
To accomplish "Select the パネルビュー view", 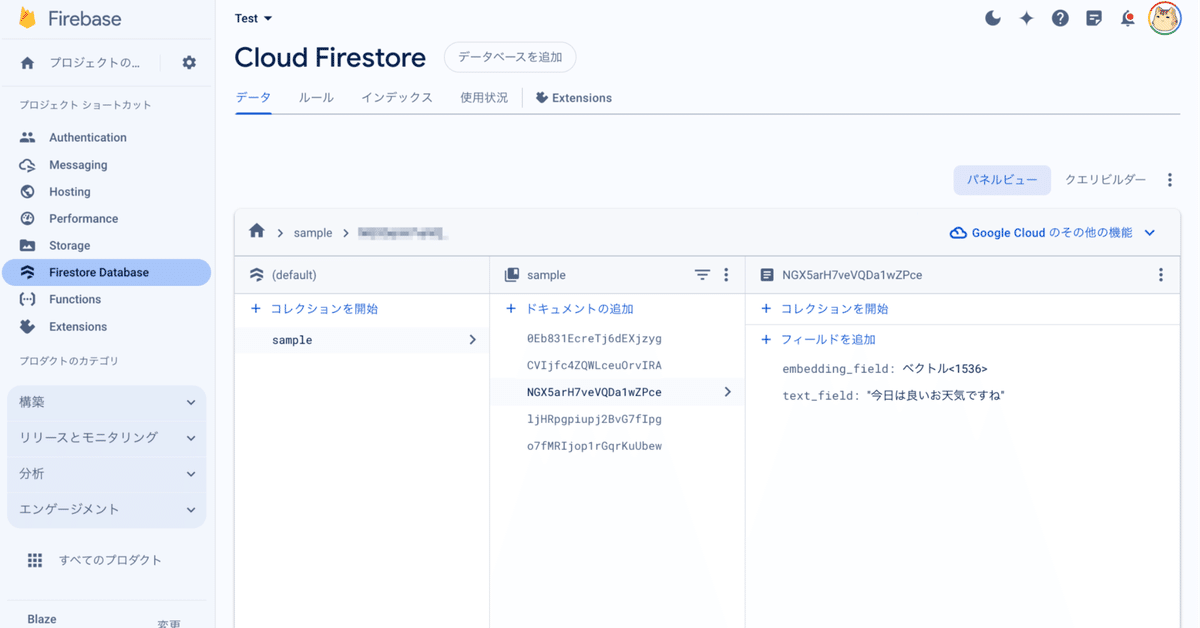I will pyautogui.click(x=1002, y=180).
